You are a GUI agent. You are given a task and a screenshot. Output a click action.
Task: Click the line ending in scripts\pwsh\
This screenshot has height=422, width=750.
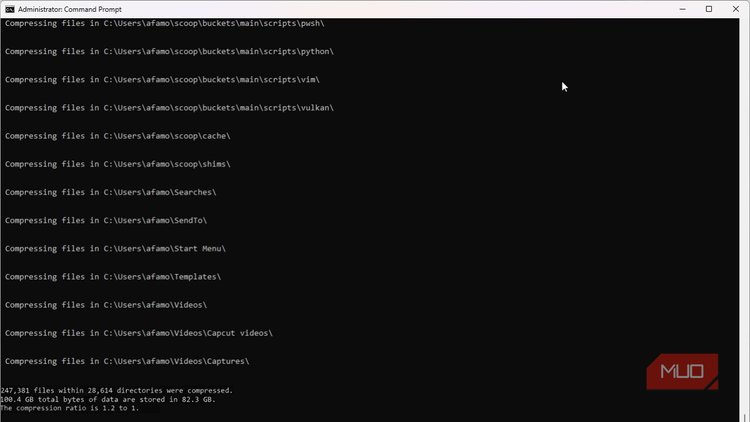pos(165,23)
